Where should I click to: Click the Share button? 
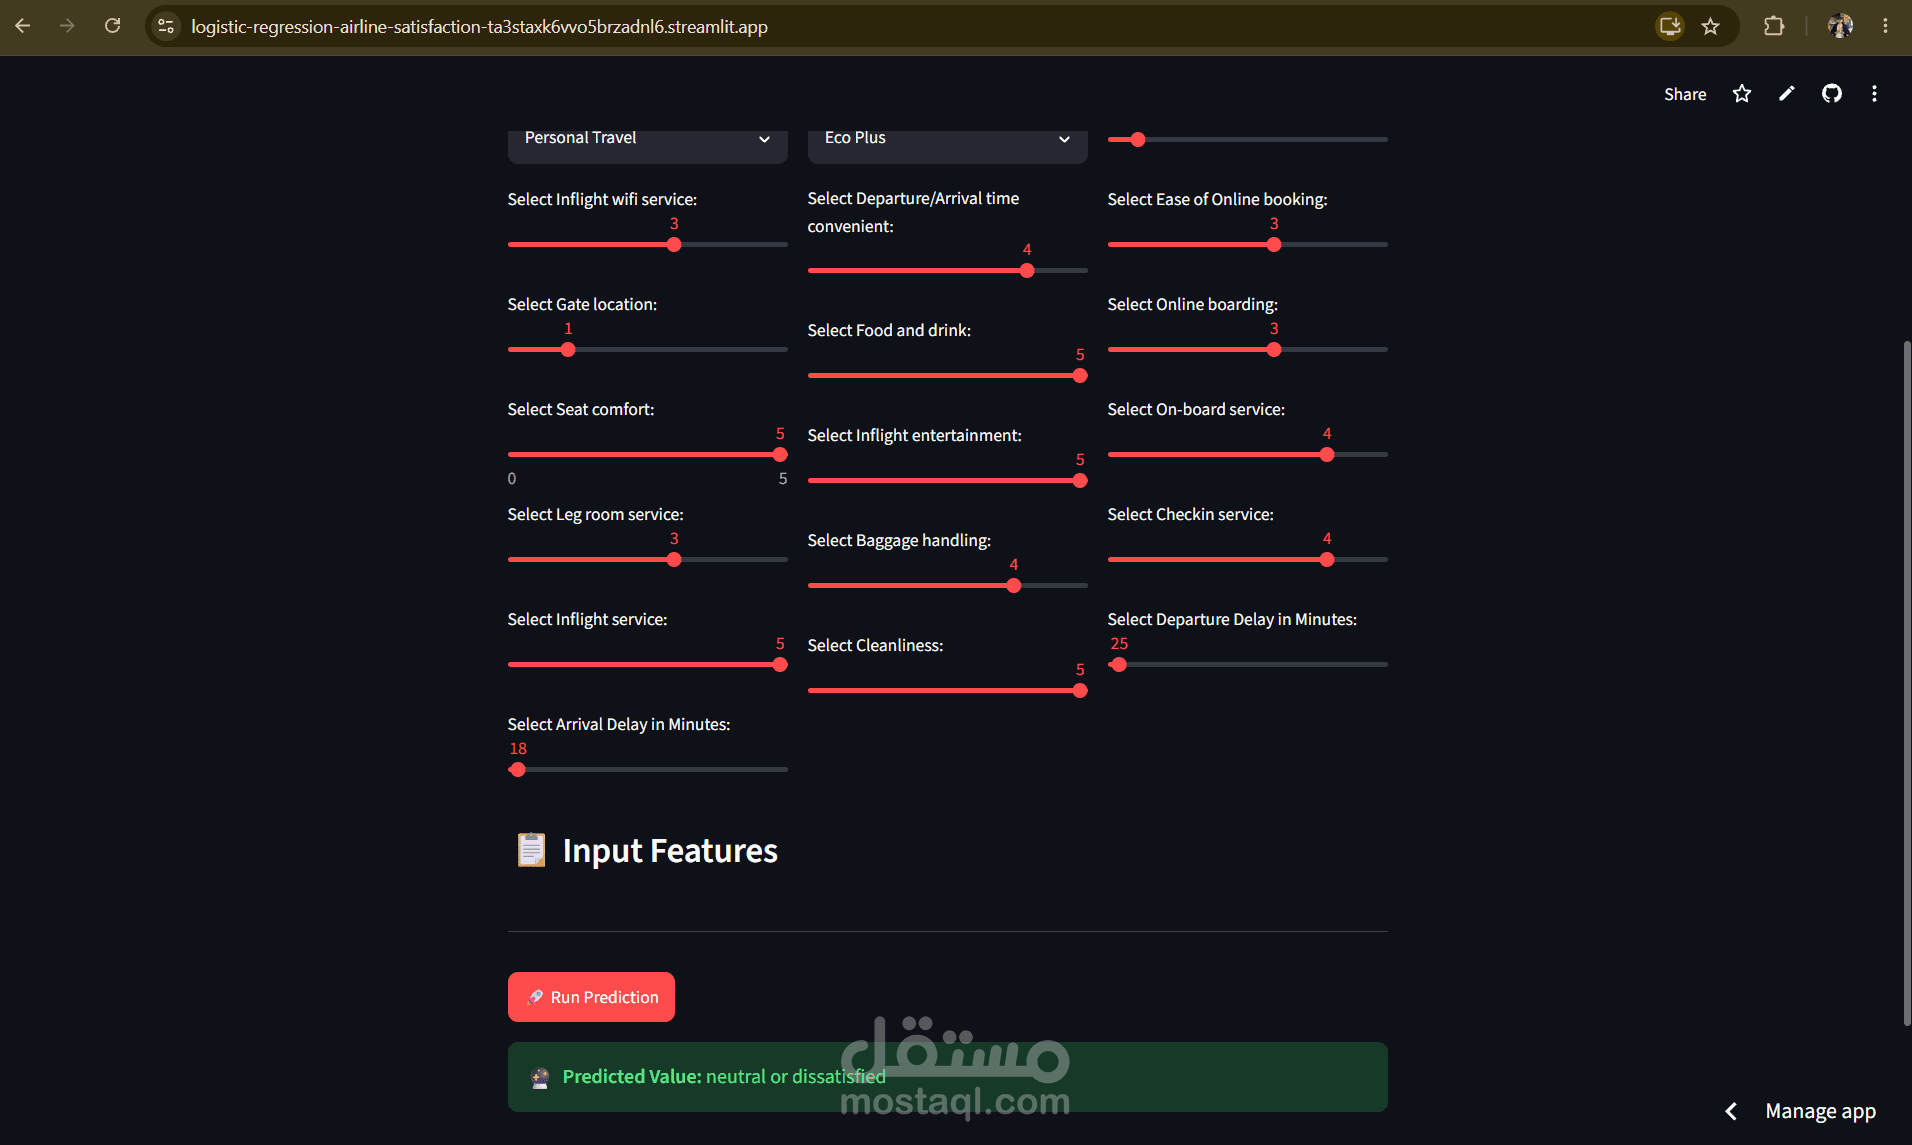tap(1685, 94)
